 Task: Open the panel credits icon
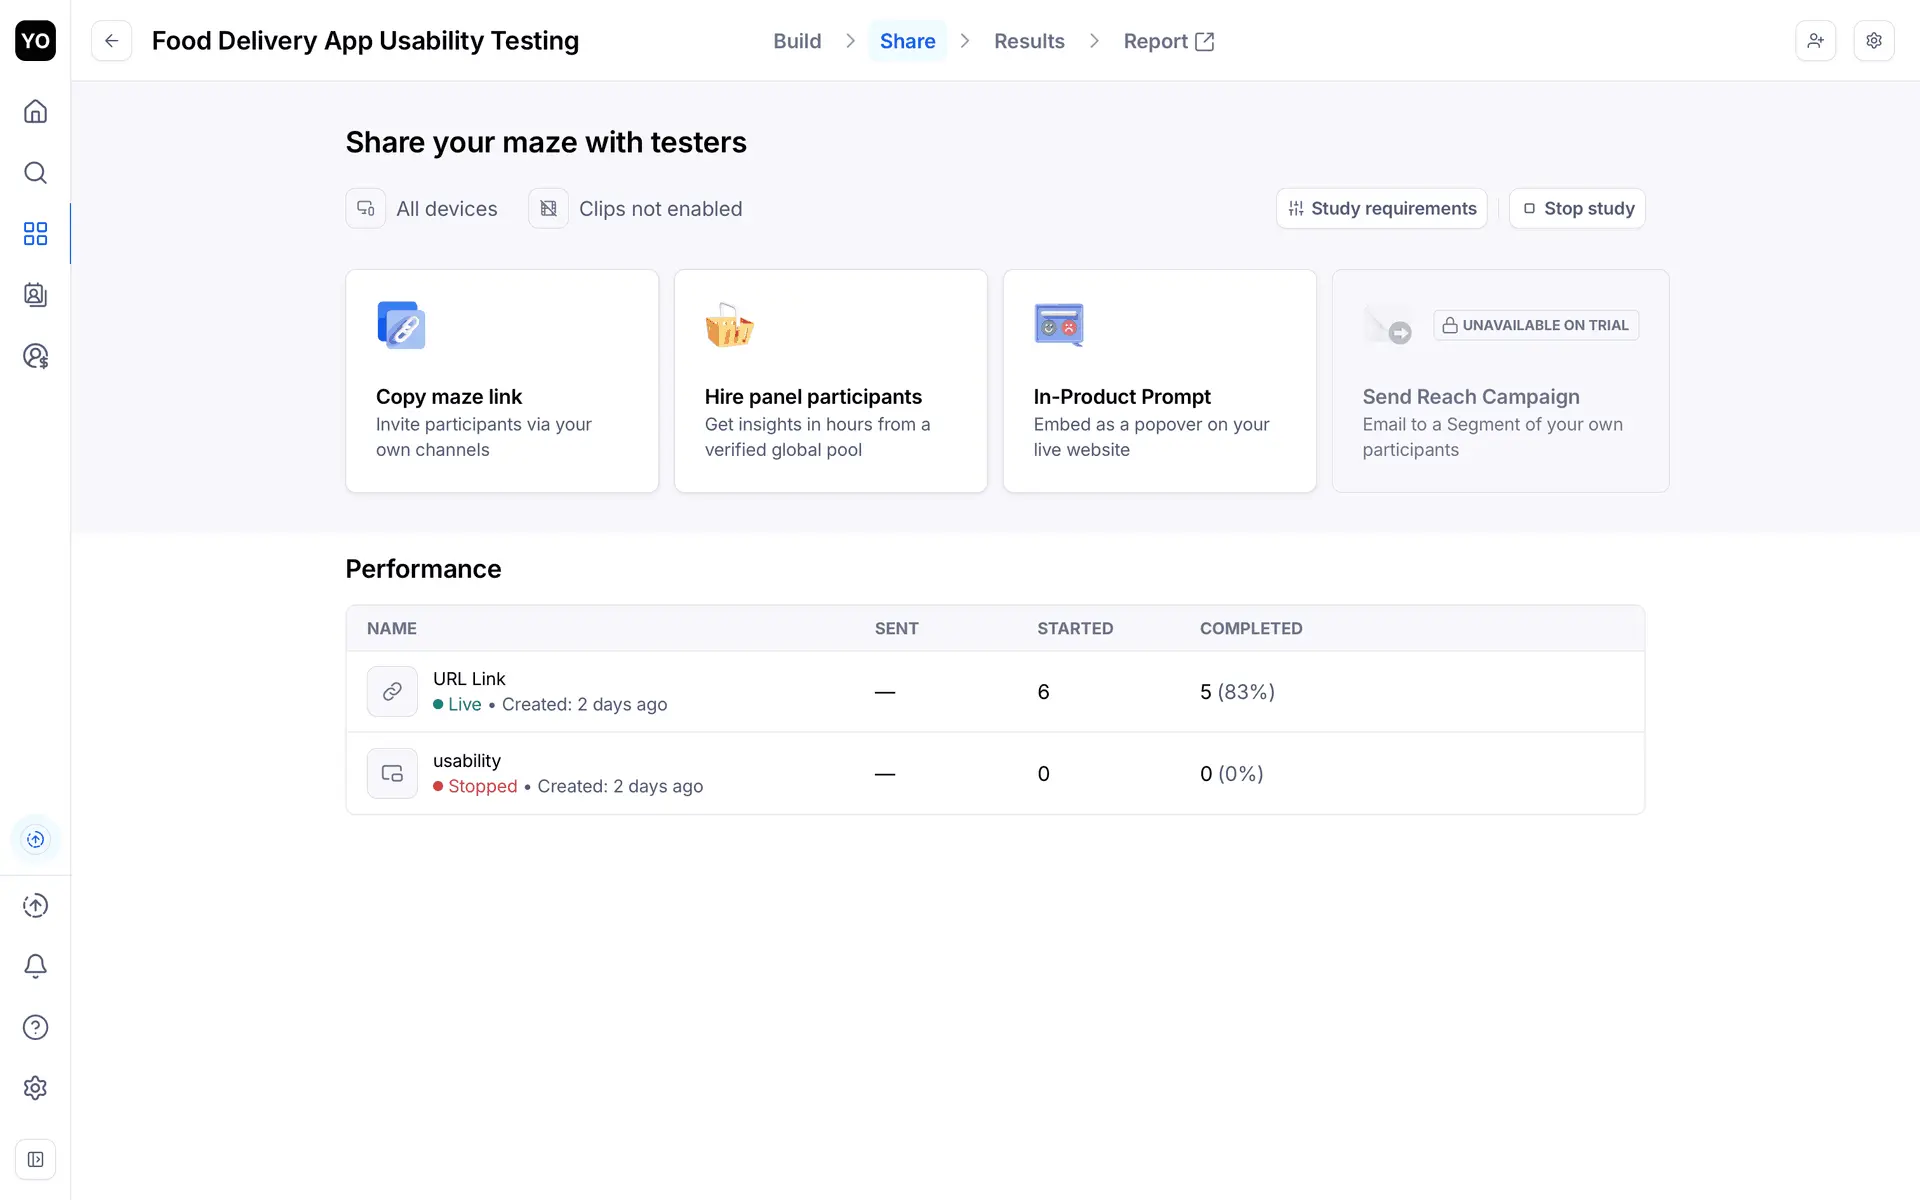click(35, 356)
